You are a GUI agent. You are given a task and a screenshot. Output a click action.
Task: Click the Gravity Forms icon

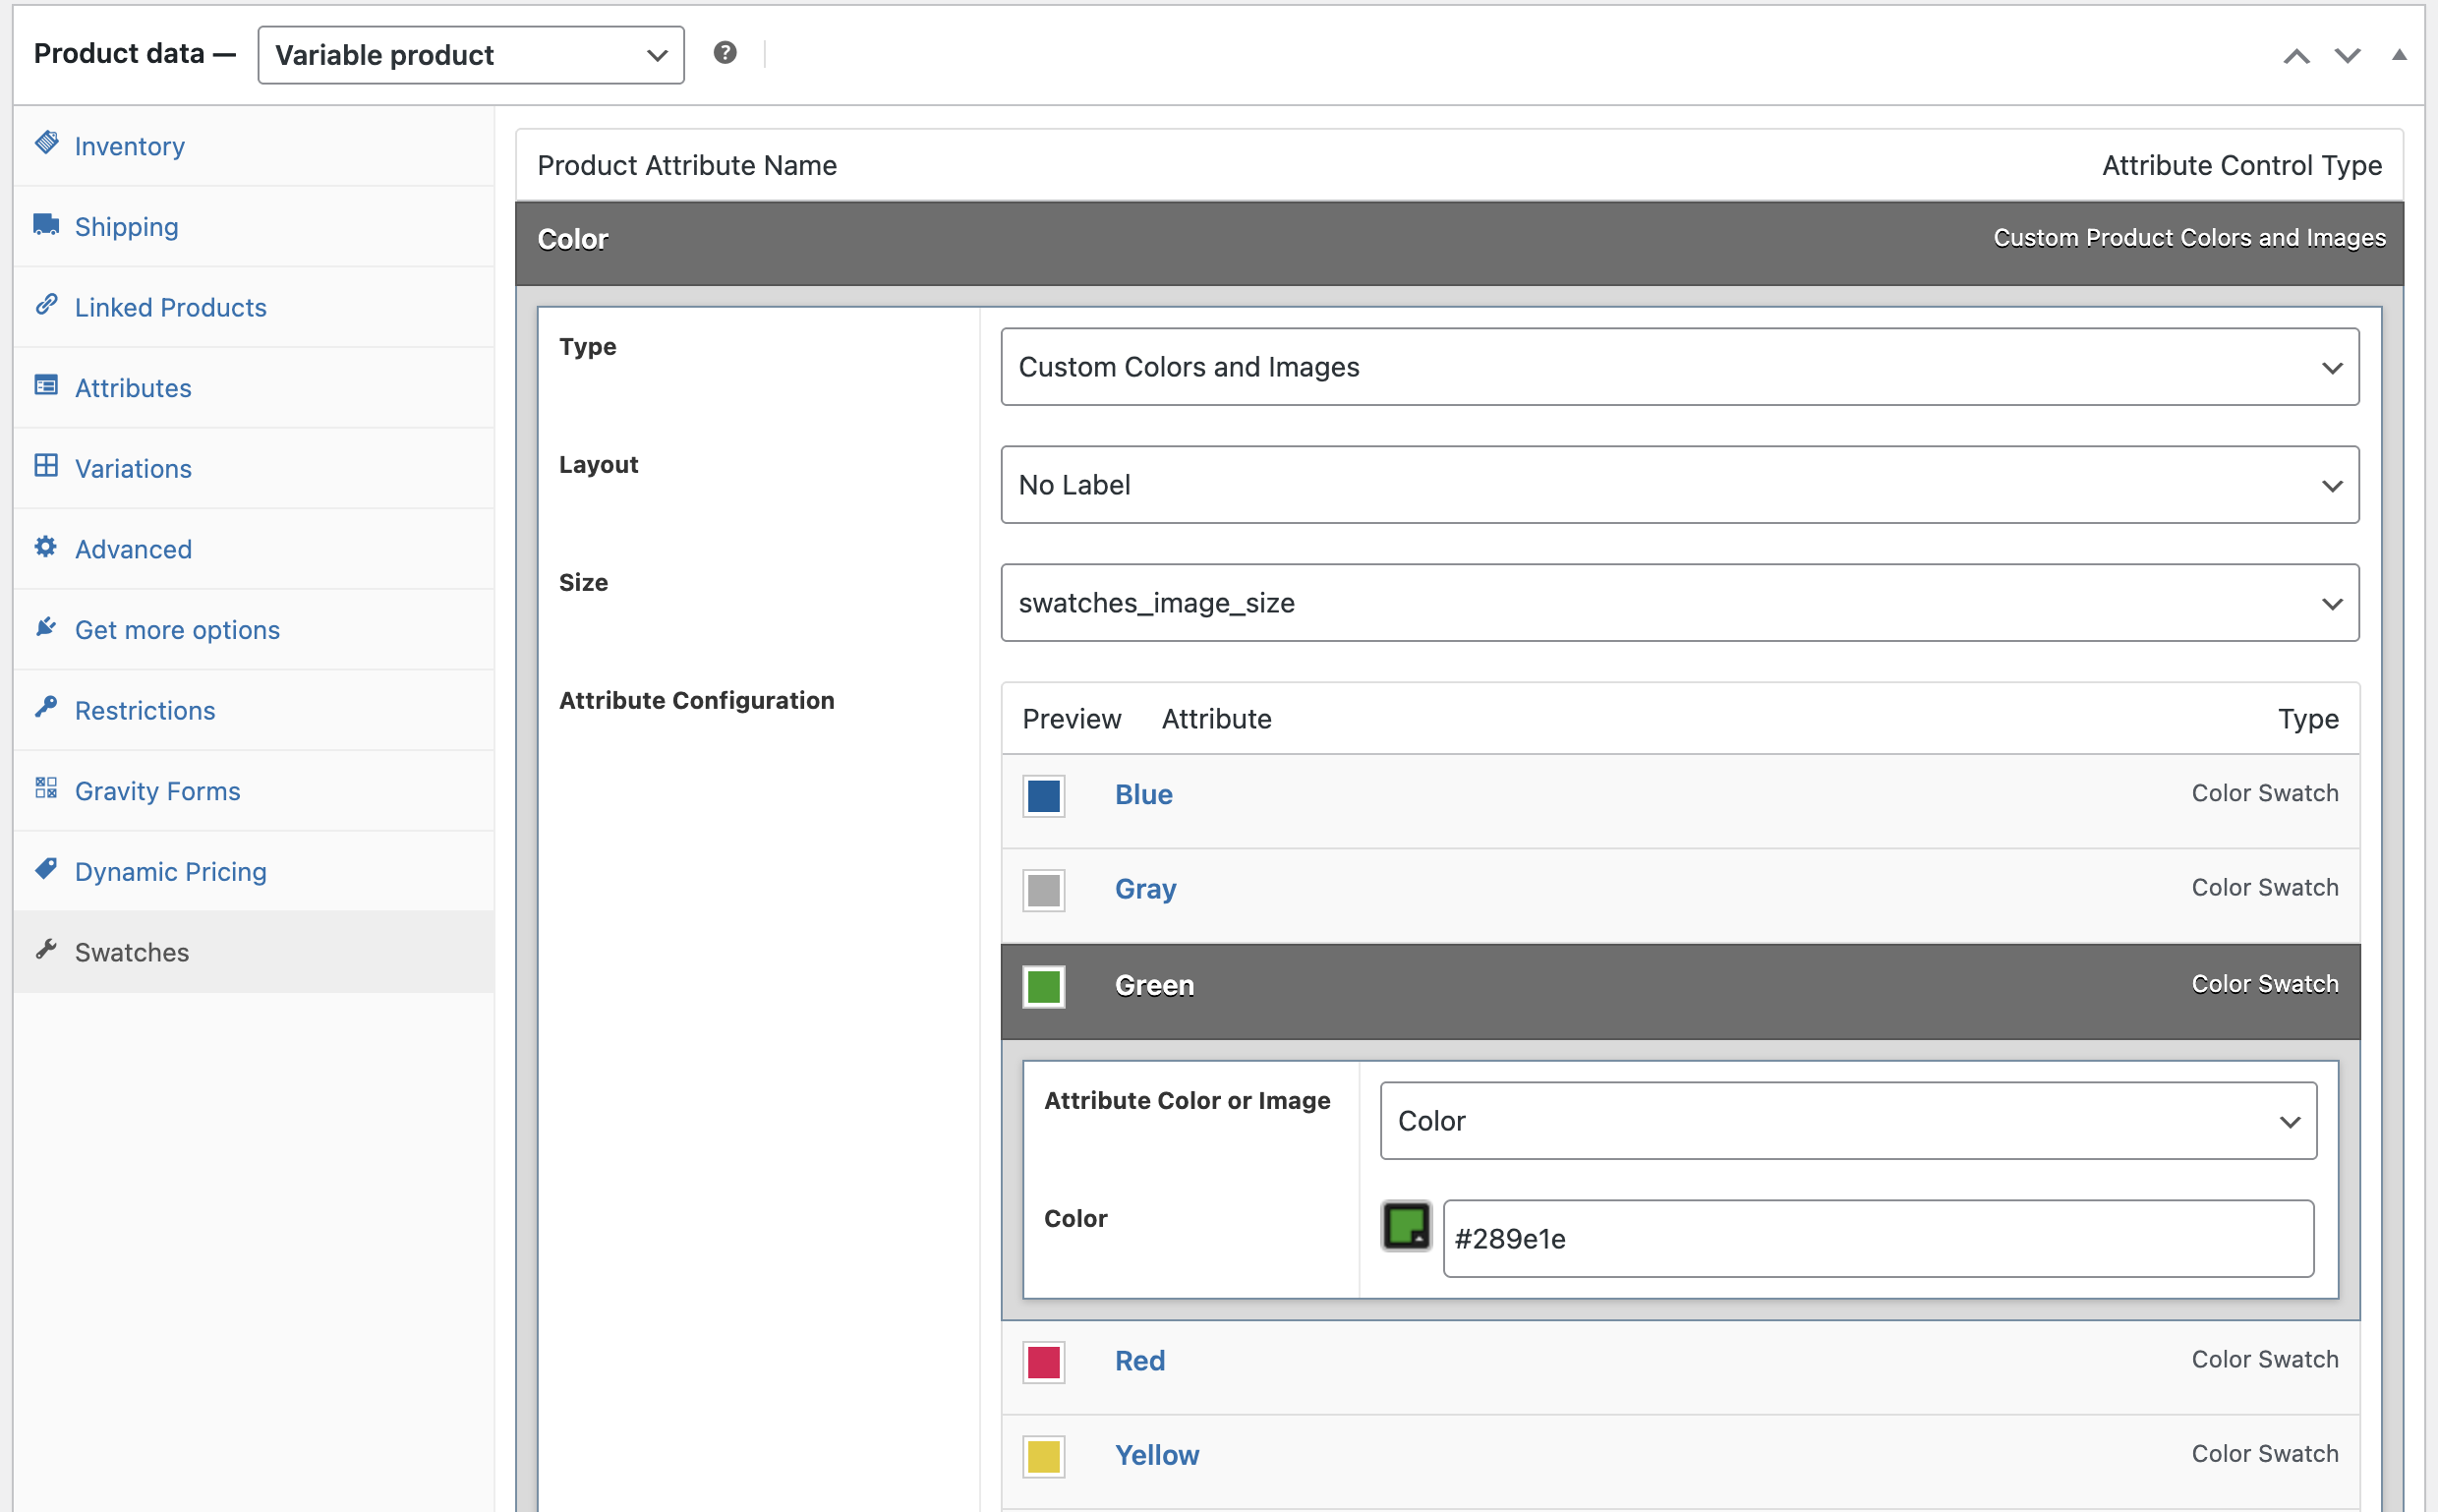coord(46,789)
